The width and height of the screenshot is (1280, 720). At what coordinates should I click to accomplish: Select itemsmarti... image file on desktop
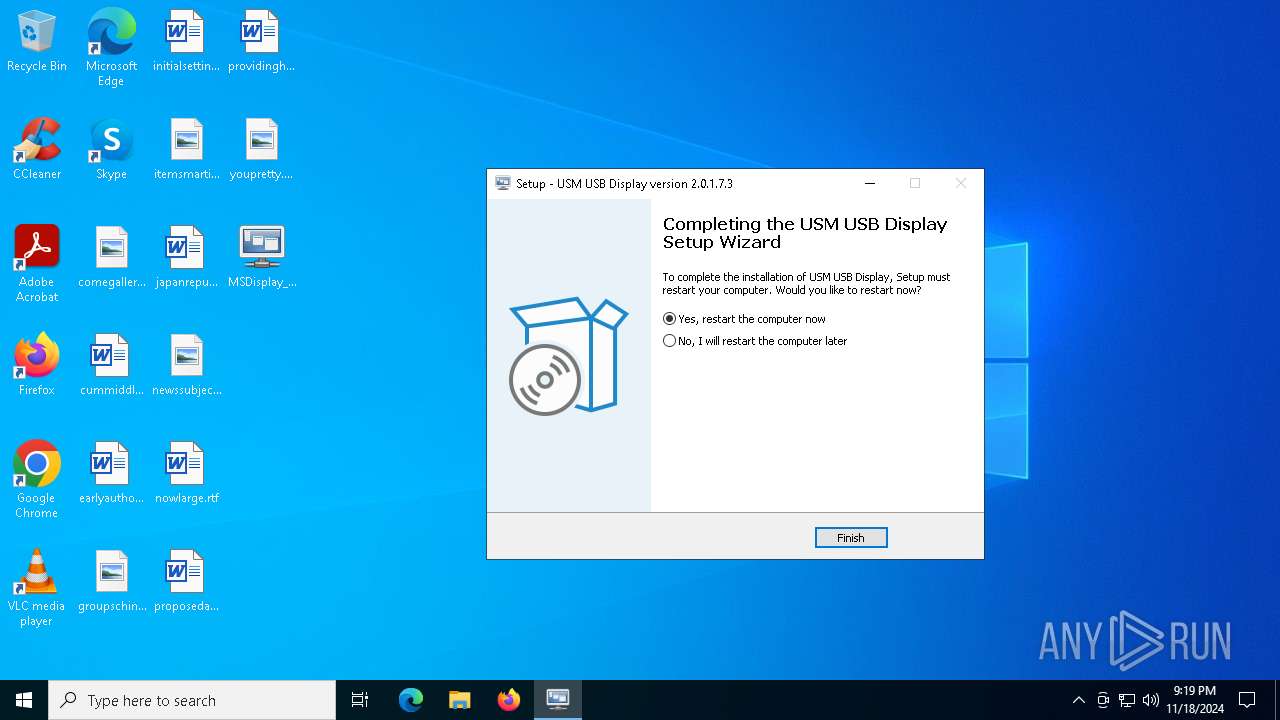click(x=186, y=150)
